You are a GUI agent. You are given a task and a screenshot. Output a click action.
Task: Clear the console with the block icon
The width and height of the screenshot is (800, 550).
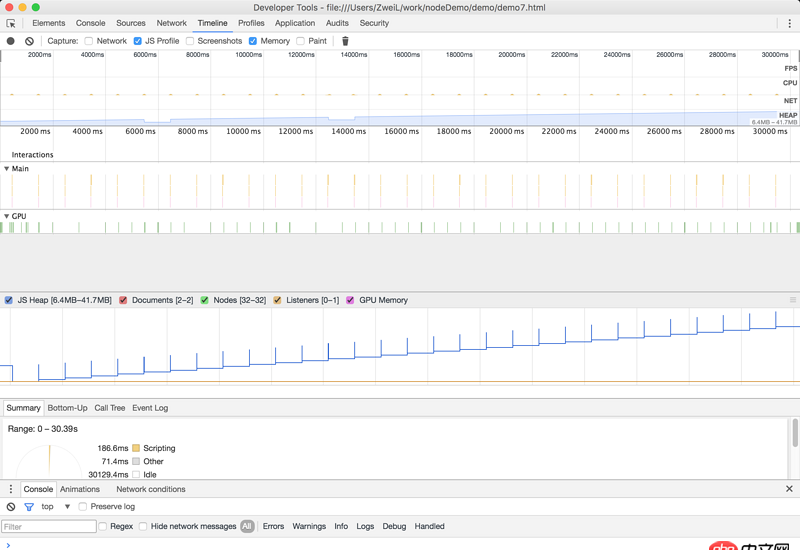pos(11,507)
